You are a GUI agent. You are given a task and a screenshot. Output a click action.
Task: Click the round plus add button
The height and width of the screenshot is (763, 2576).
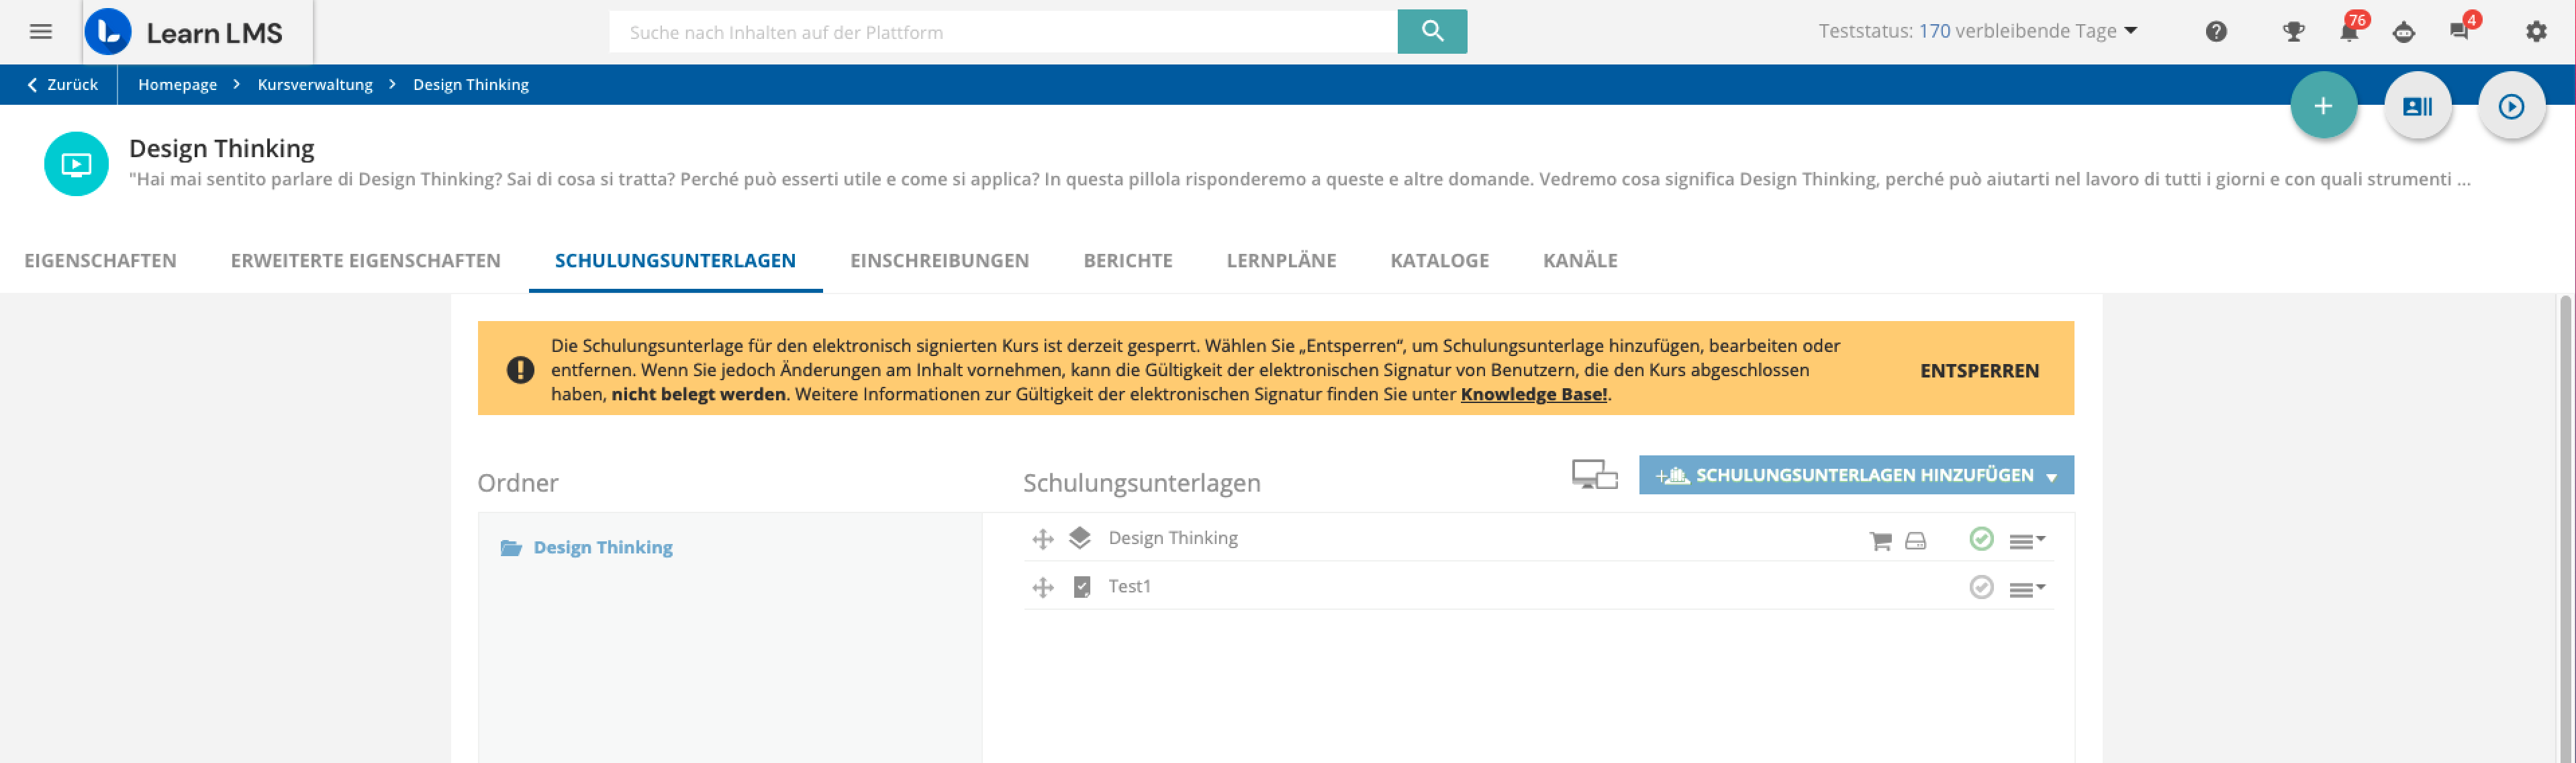[x=2324, y=106]
